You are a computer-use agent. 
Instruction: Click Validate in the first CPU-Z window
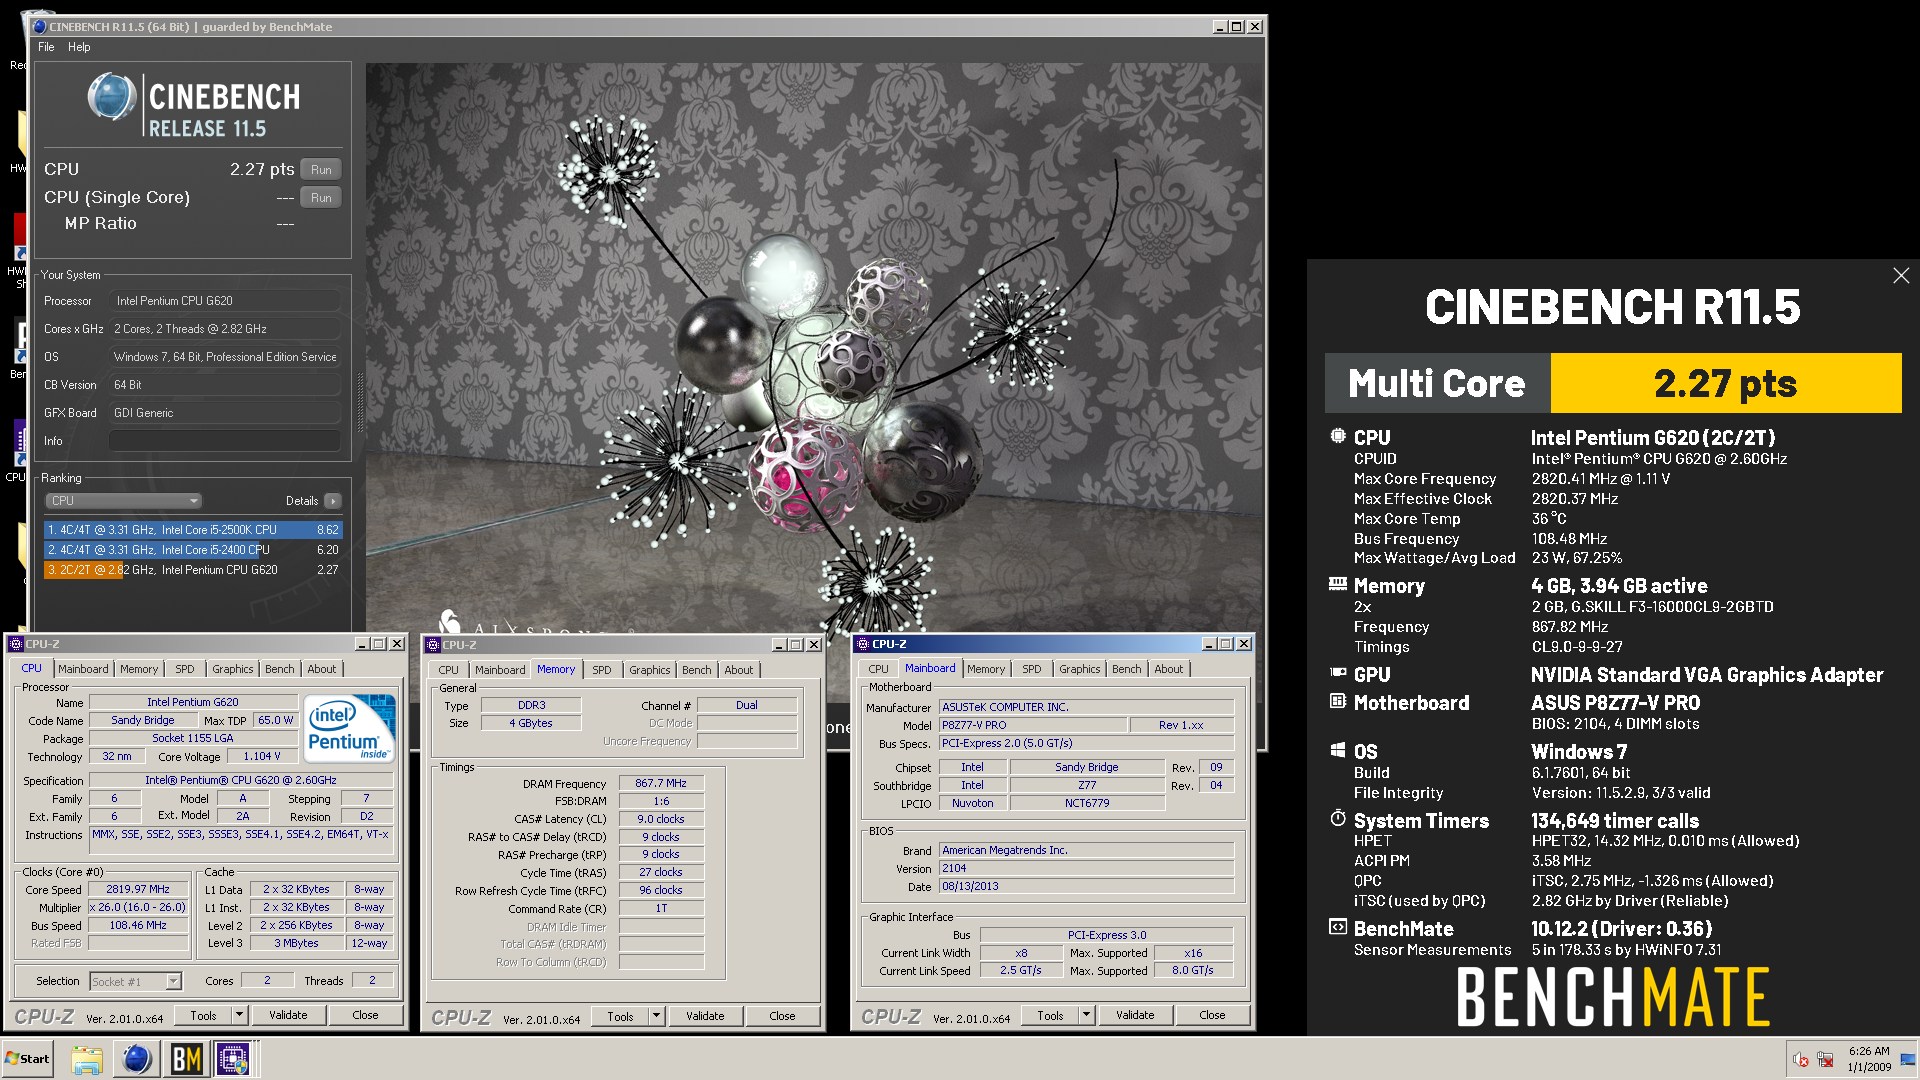[x=288, y=1015]
